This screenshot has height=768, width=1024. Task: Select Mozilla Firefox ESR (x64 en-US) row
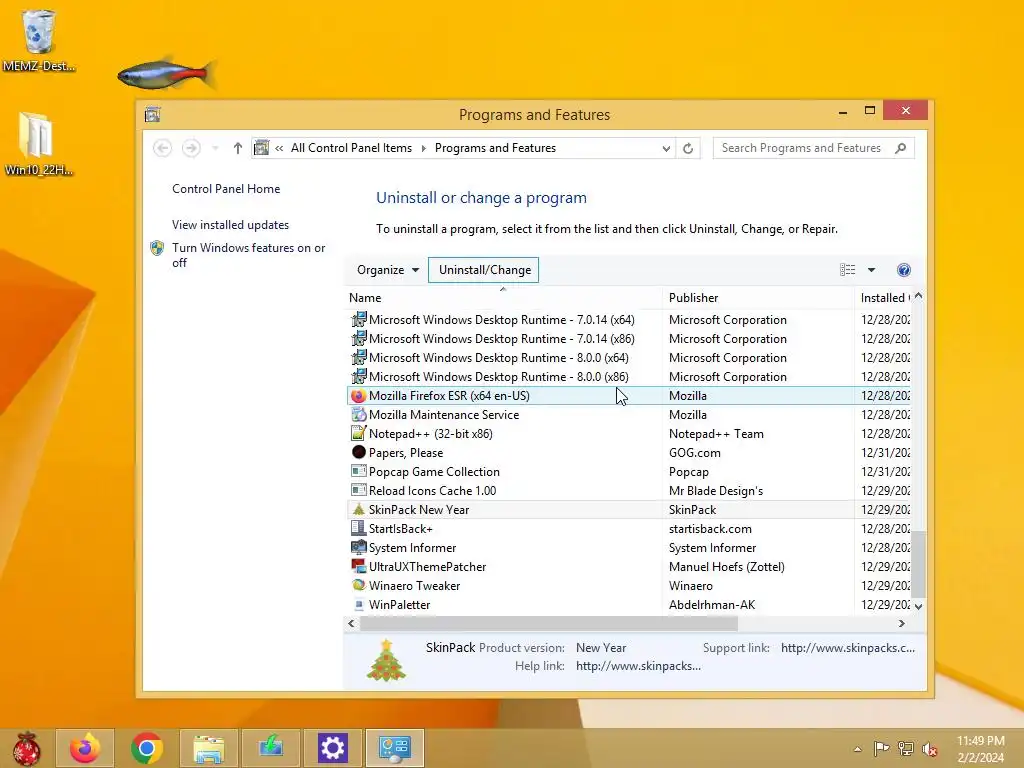click(629, 396)
